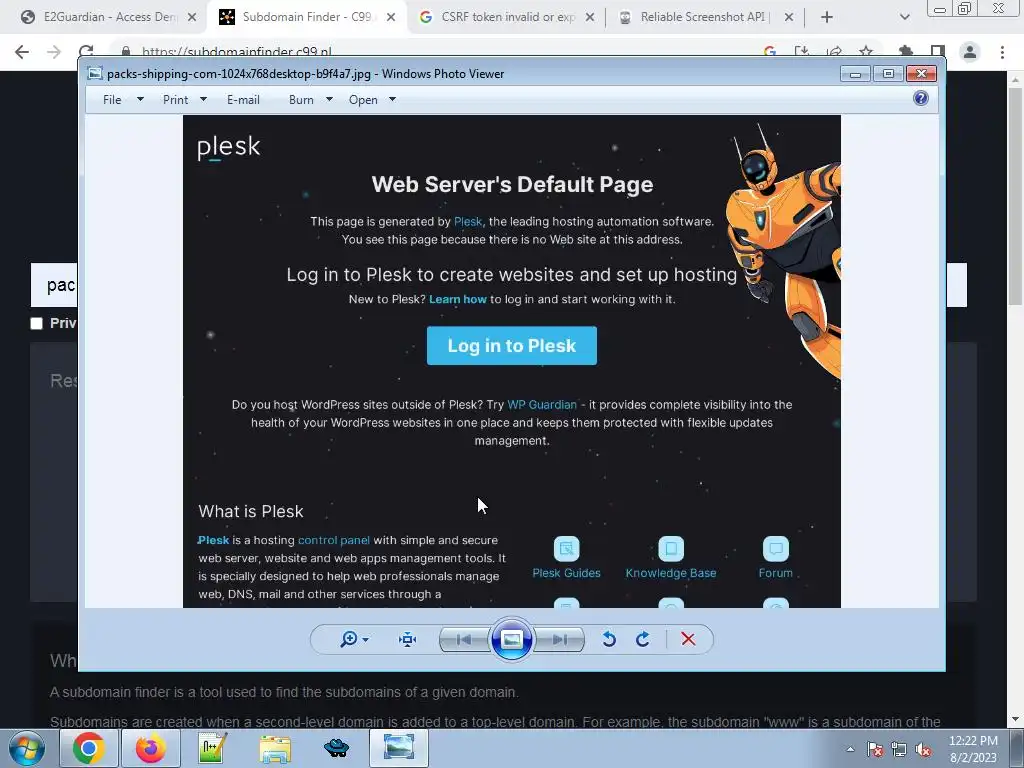Select the Subdomain Finder C99 tab
This screenshot has height=768, width=1024.
pos(306,17)
